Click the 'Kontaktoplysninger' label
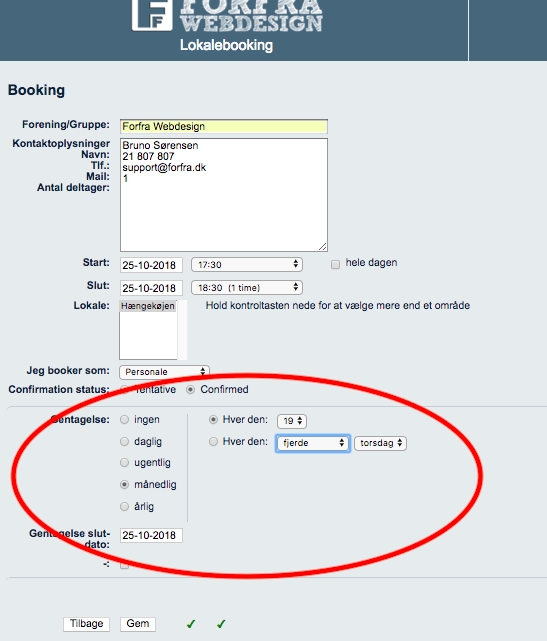Image resolution: width=547 pixels, height=641 pixels. pos(61,143)
